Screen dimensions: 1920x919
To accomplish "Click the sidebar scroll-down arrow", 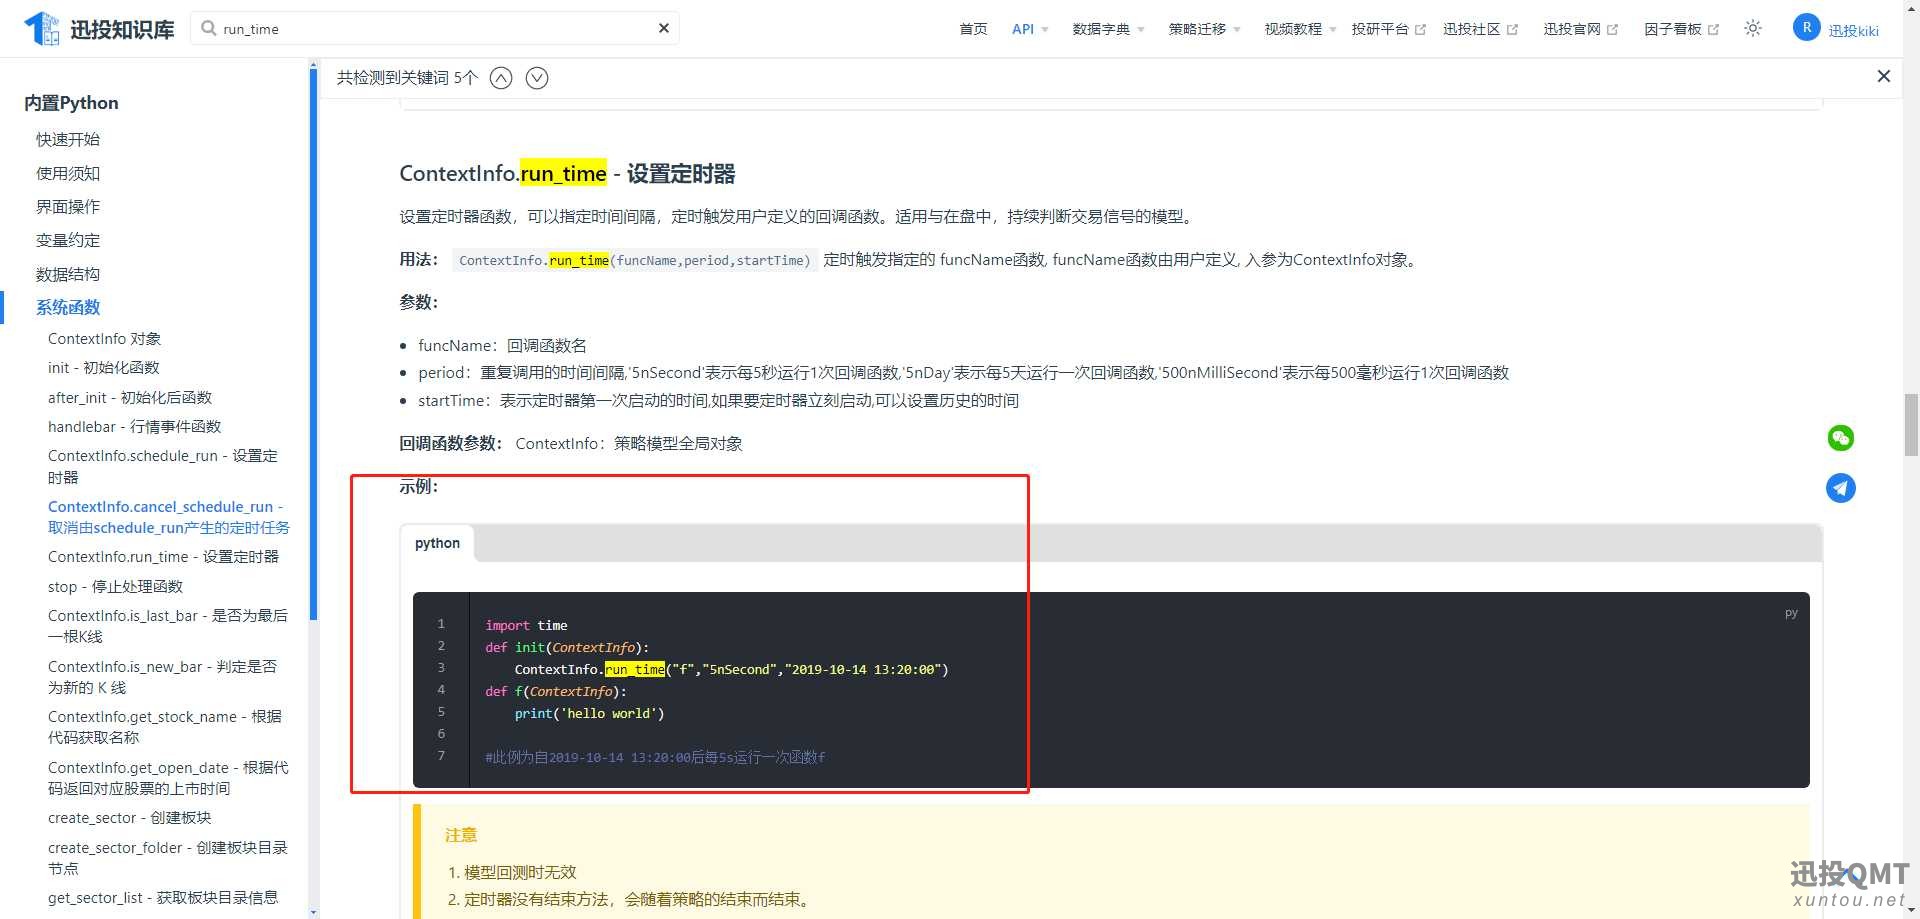I will tap(314, 912).
